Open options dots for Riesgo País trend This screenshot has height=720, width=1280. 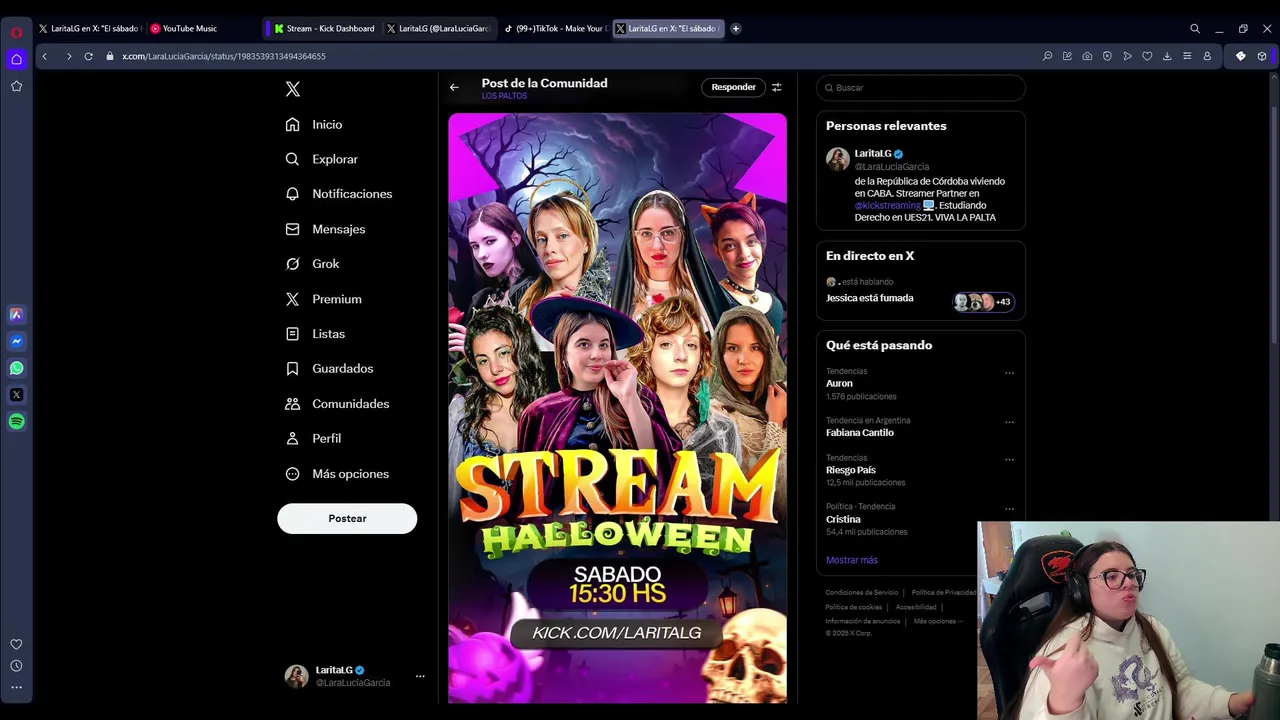1009,459
